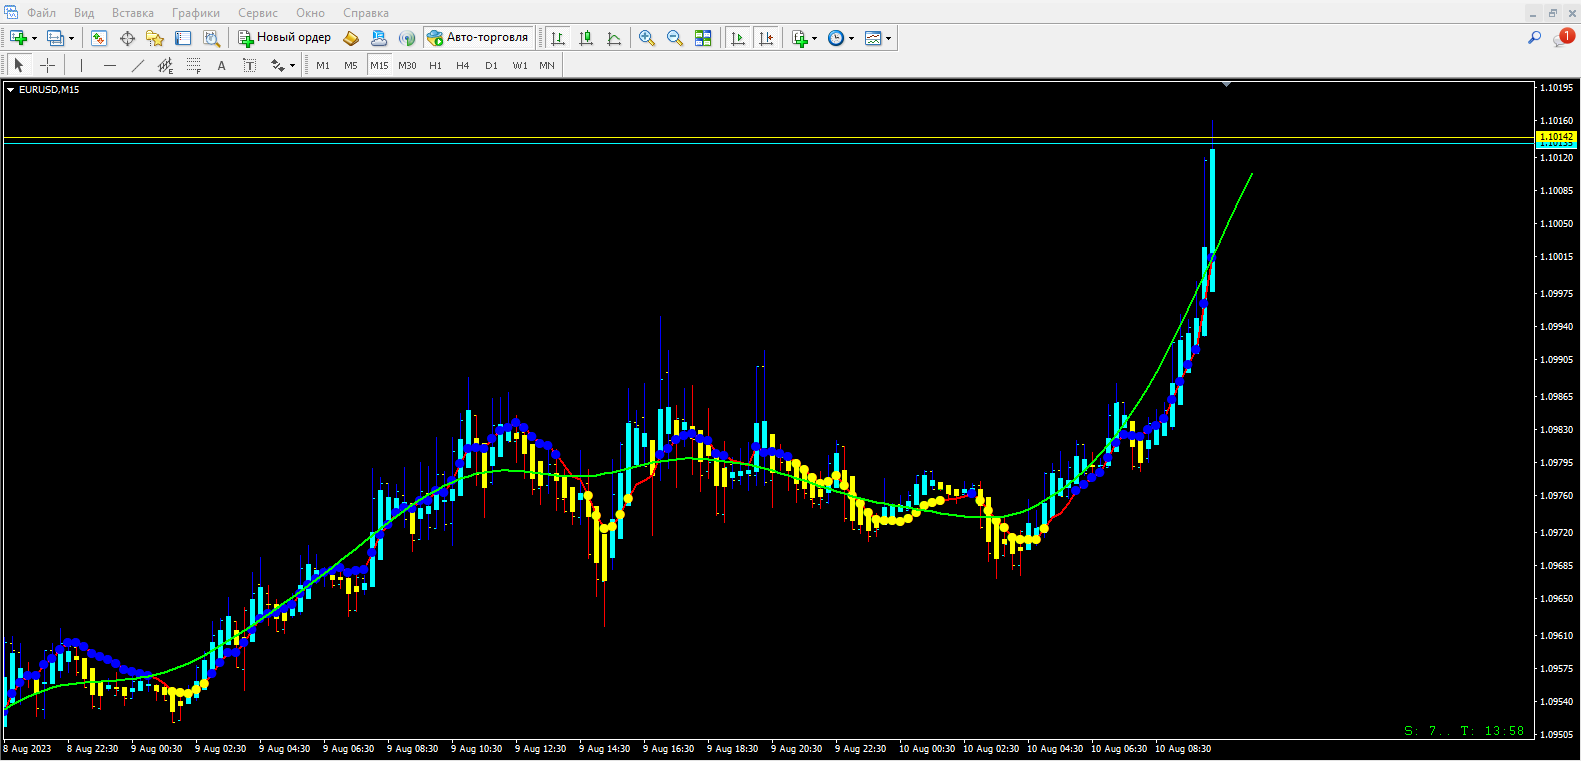Toggle the Авто-торговля auto trading button
Image resolution: width=1581 pixels, height=762 pixels.
478,38
